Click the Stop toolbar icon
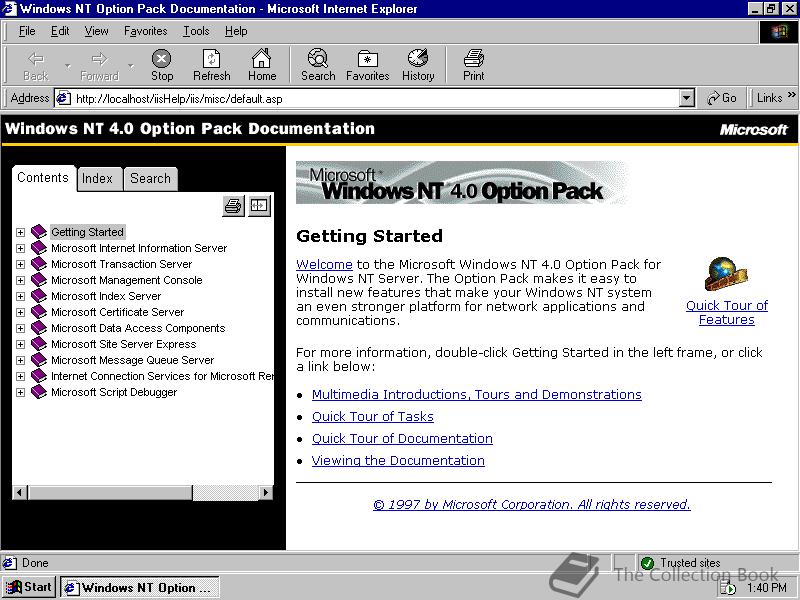The width and height of the screenshot is (800, 600). [162, 59]
